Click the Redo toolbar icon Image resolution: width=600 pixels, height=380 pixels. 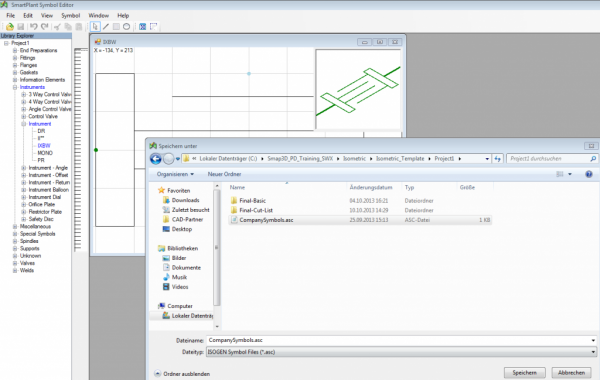tap(45, 26)
